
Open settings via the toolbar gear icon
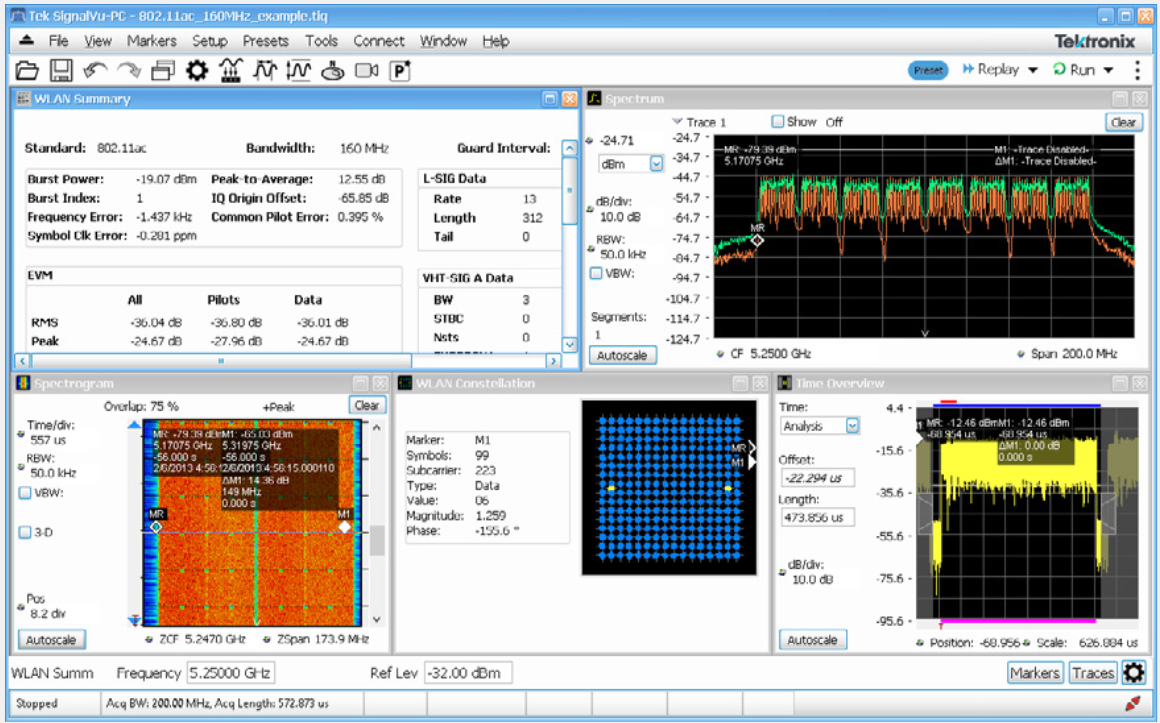tap(197, 70)
